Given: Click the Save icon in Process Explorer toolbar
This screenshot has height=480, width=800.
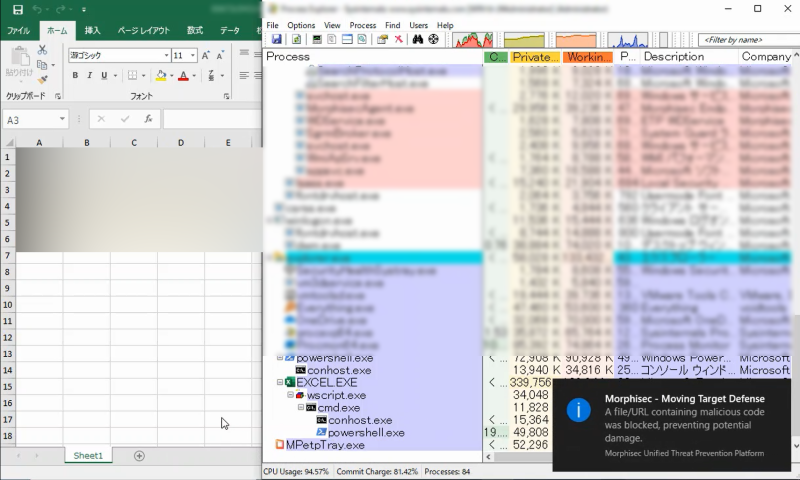Looking at the screenshot, I should coord(277,39).
